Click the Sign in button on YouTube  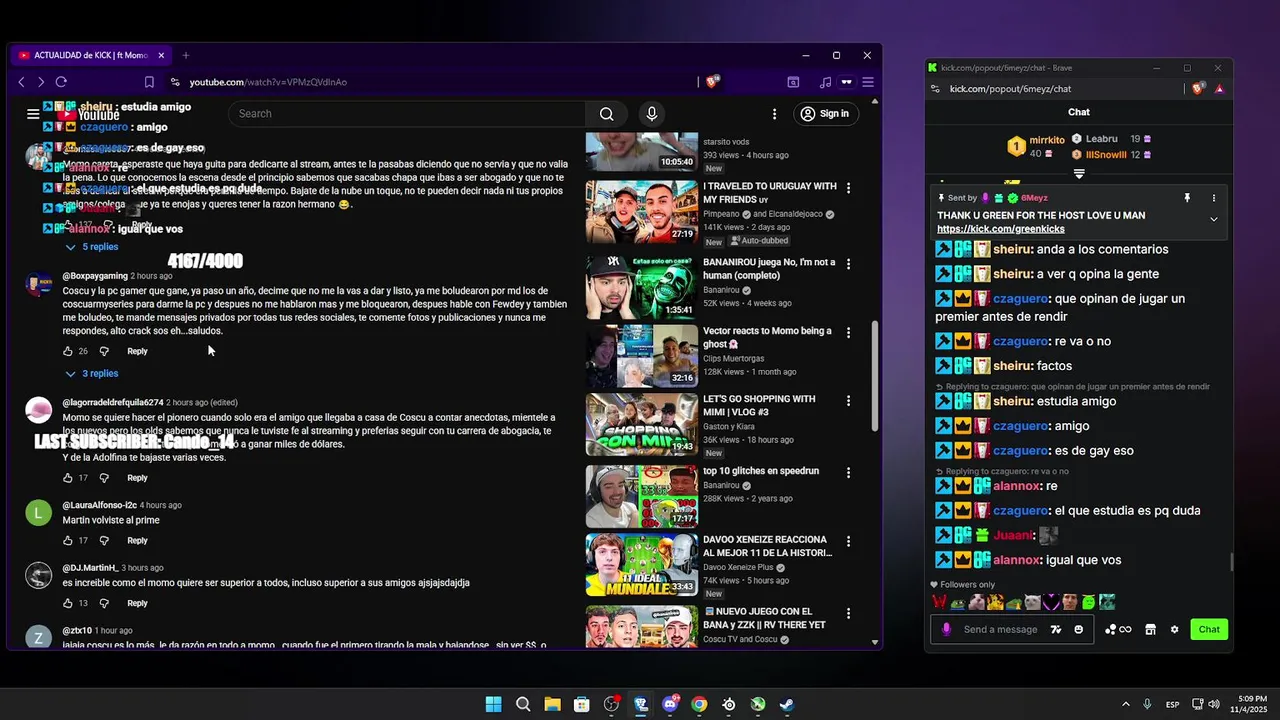tap(825, 114)
